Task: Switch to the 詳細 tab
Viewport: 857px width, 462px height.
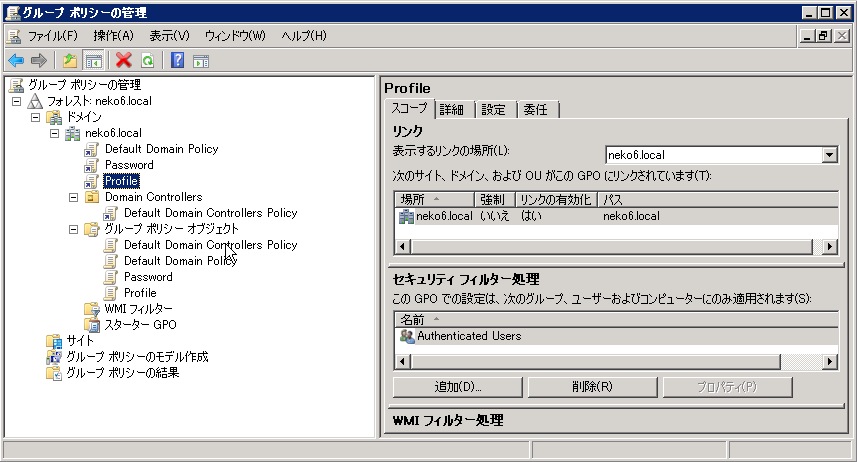Action: pos(452,110)
